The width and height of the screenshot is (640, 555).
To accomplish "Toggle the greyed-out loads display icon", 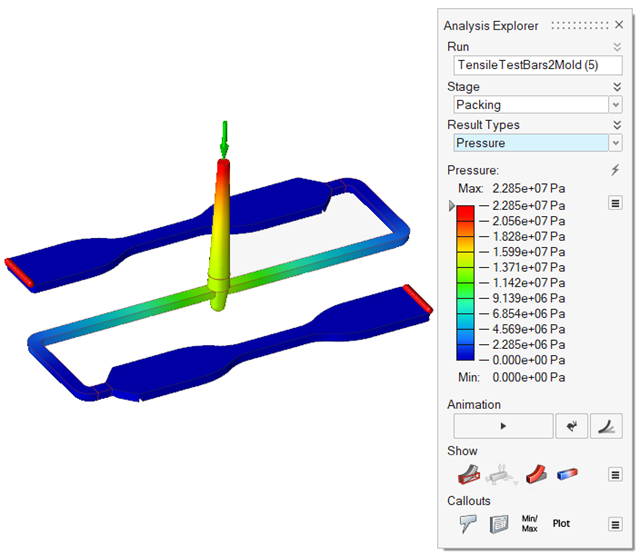I will click(x=502, y=473).
